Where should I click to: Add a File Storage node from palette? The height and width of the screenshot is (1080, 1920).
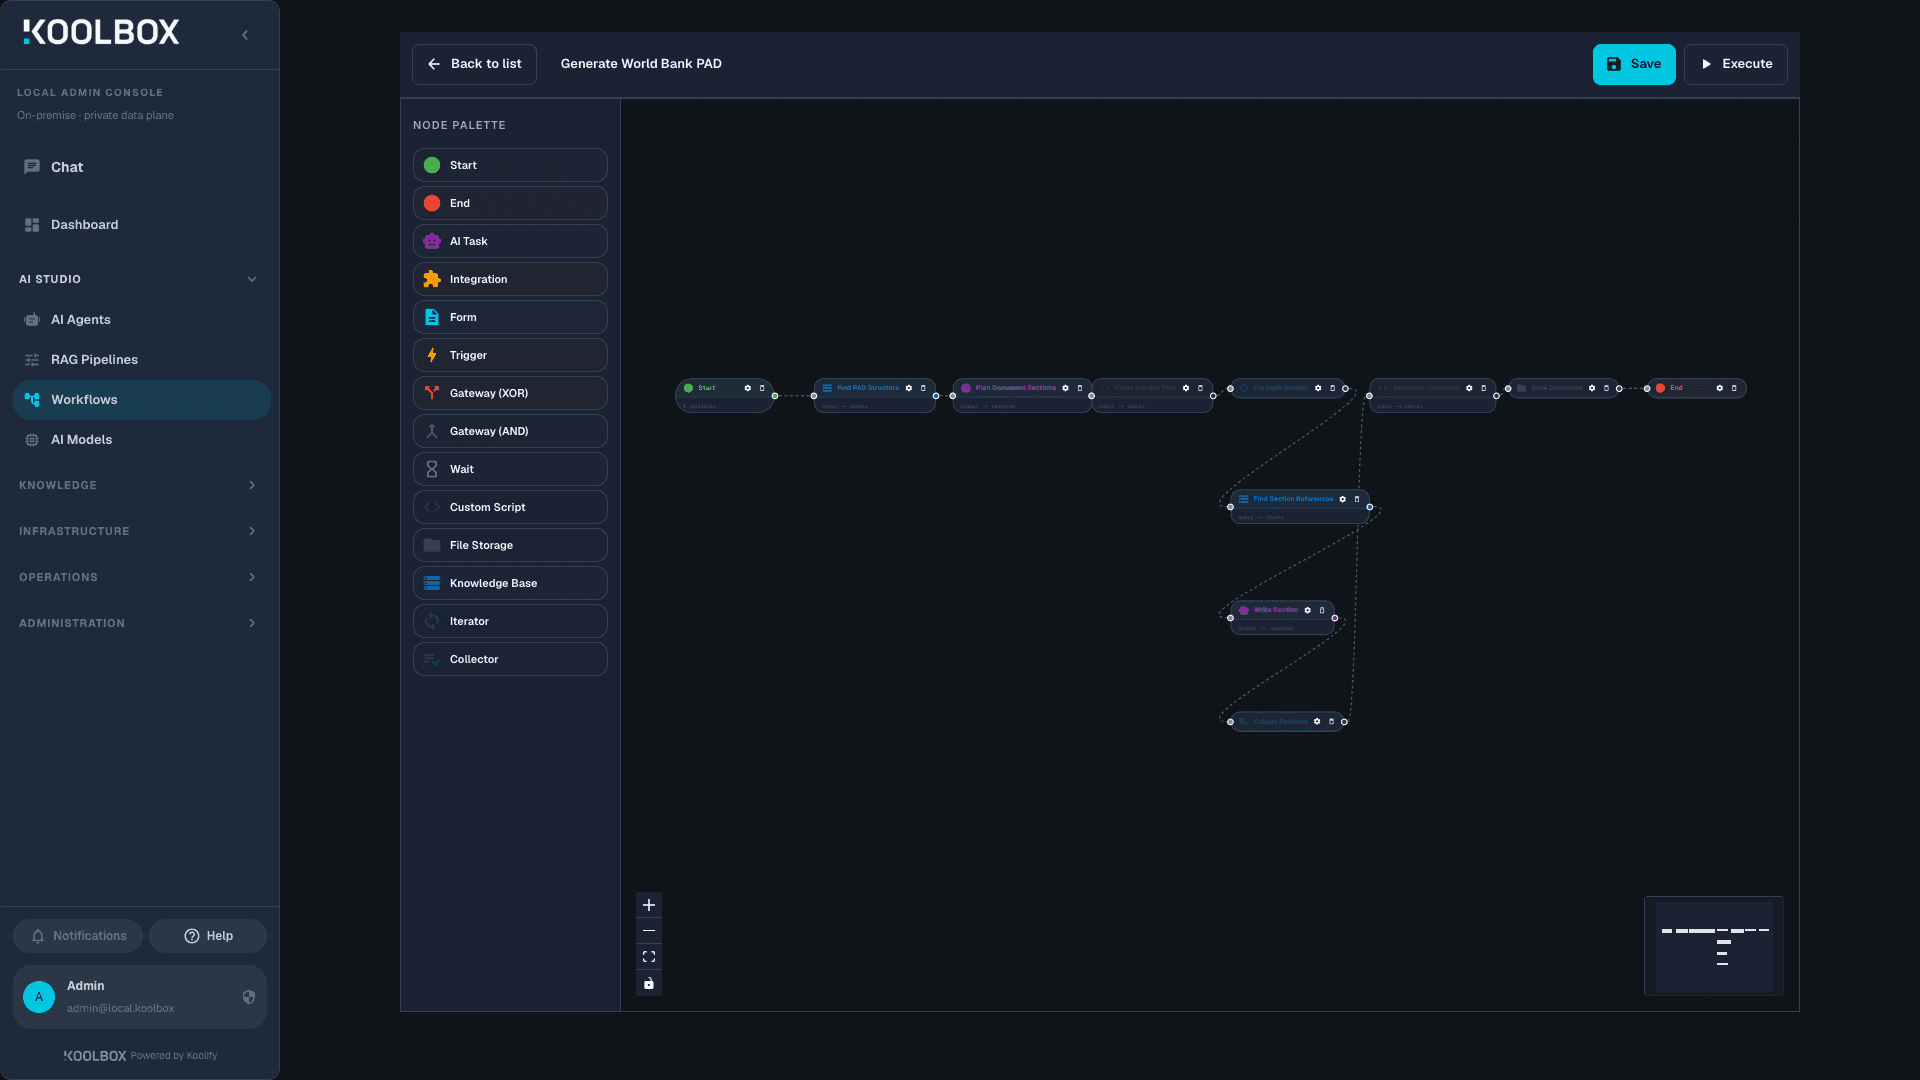click(510, 545)
